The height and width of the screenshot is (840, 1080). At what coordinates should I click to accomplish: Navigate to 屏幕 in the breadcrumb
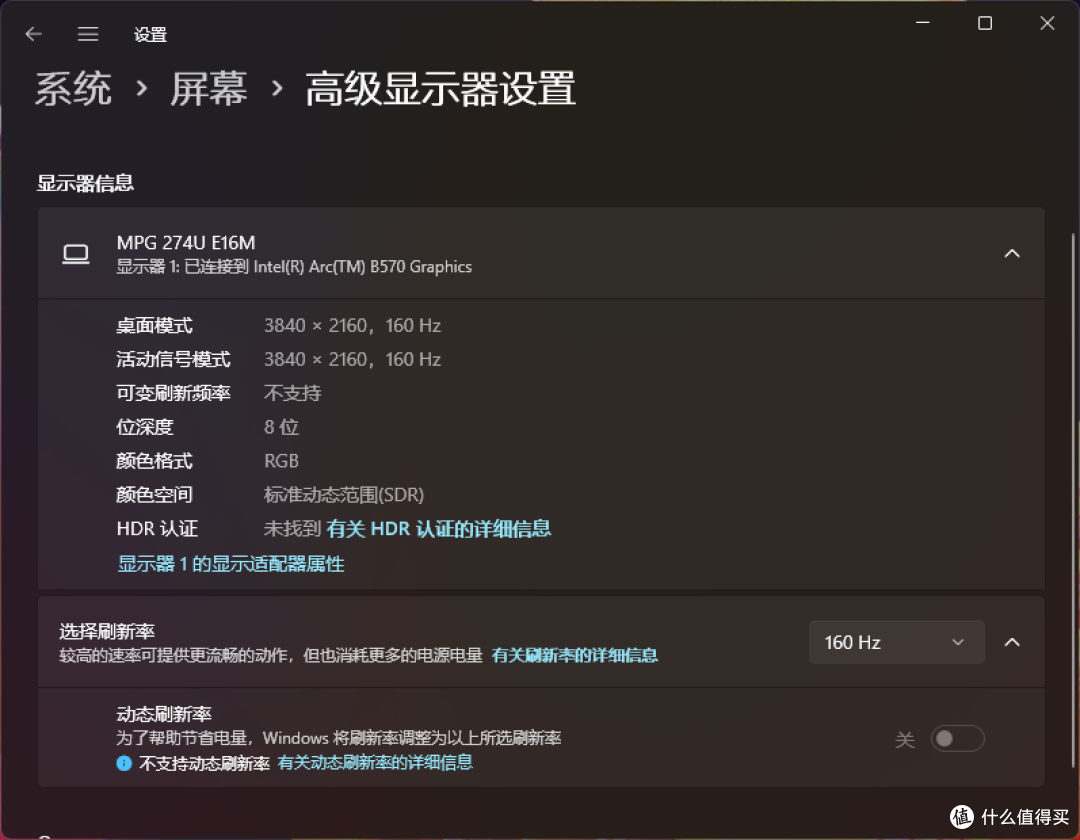pyautogui.click(x=209, y=89)
